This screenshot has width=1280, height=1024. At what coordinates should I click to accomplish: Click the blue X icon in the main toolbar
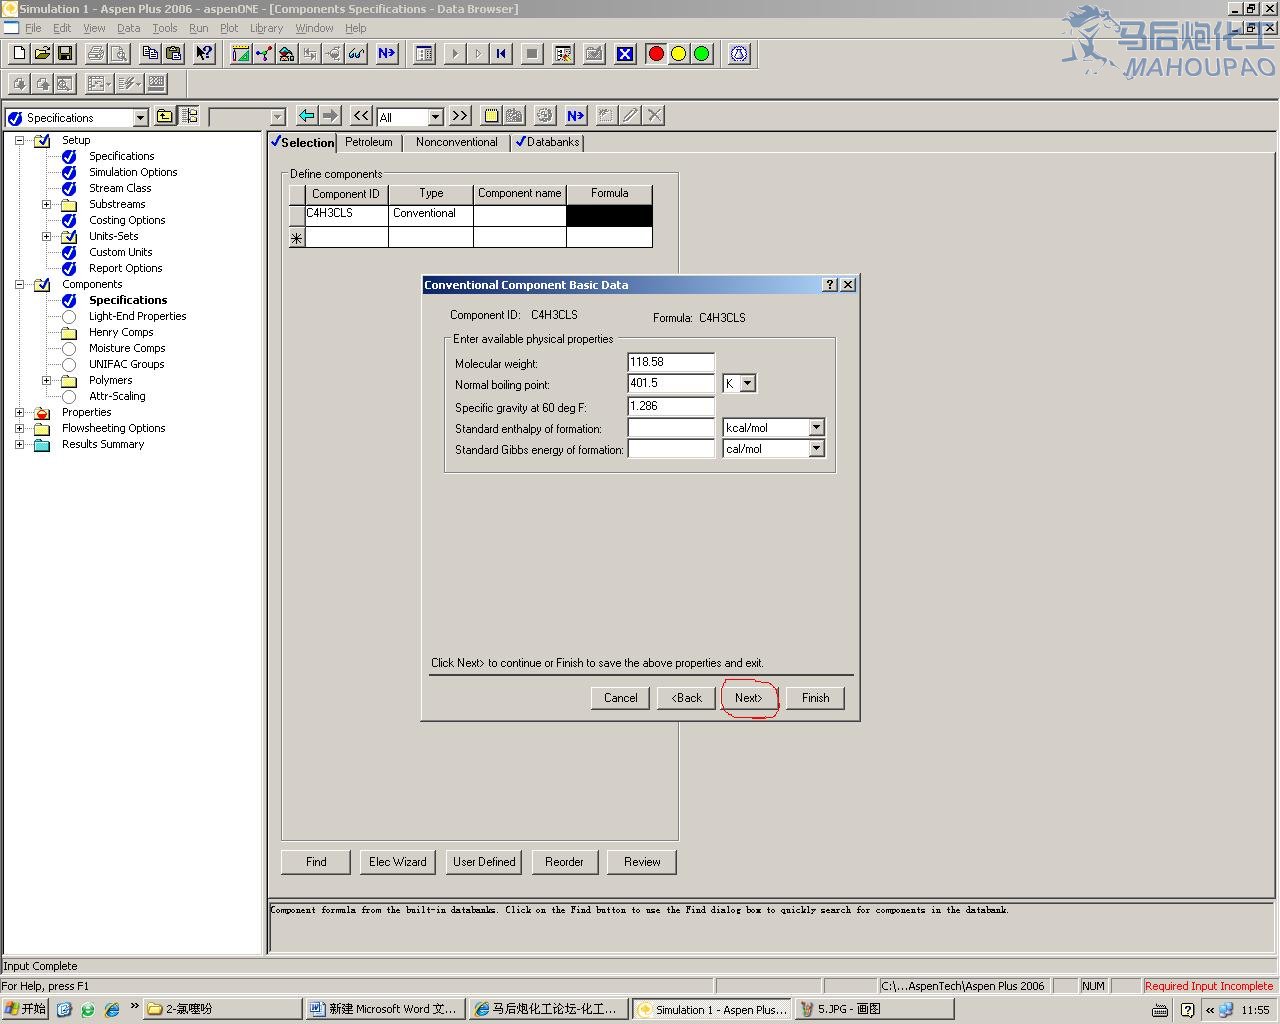[x=625, y=54]
